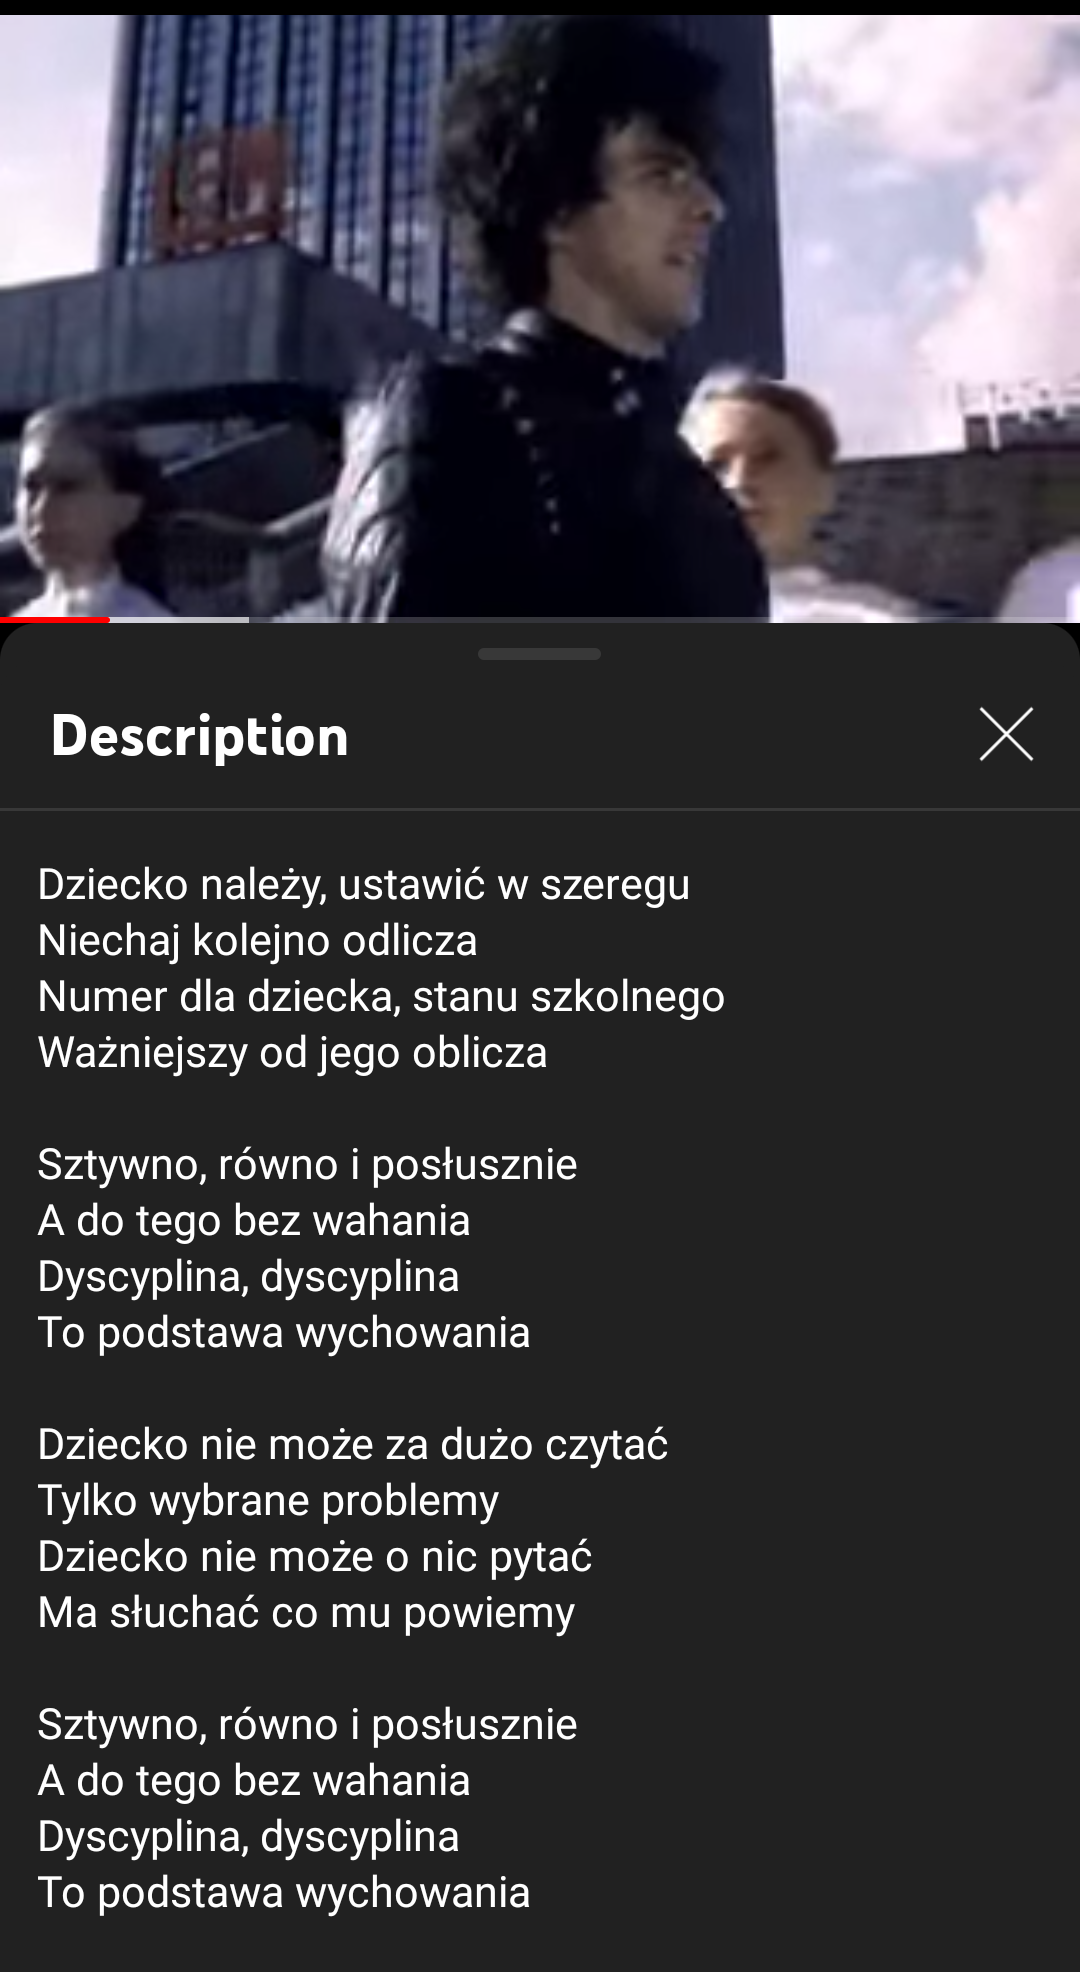Click the red played portion of progress bar

(x=55, y=620)
